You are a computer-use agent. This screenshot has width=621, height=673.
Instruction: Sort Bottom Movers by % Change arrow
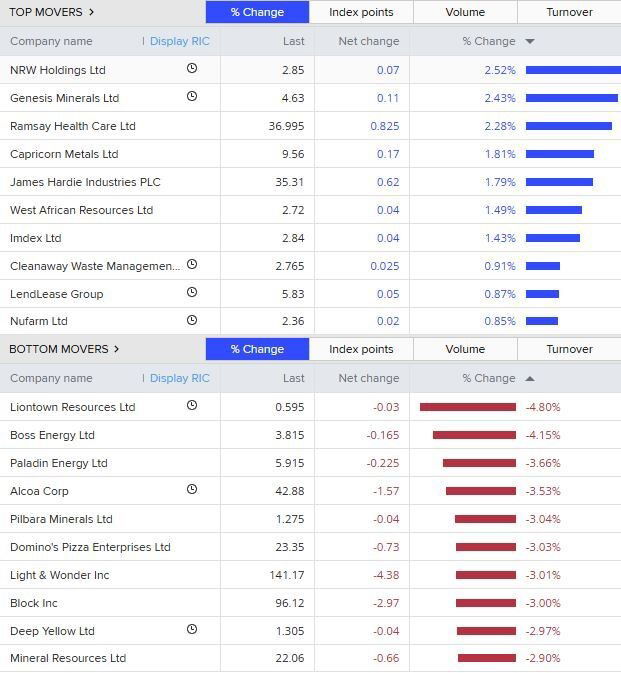click(530, 379)
